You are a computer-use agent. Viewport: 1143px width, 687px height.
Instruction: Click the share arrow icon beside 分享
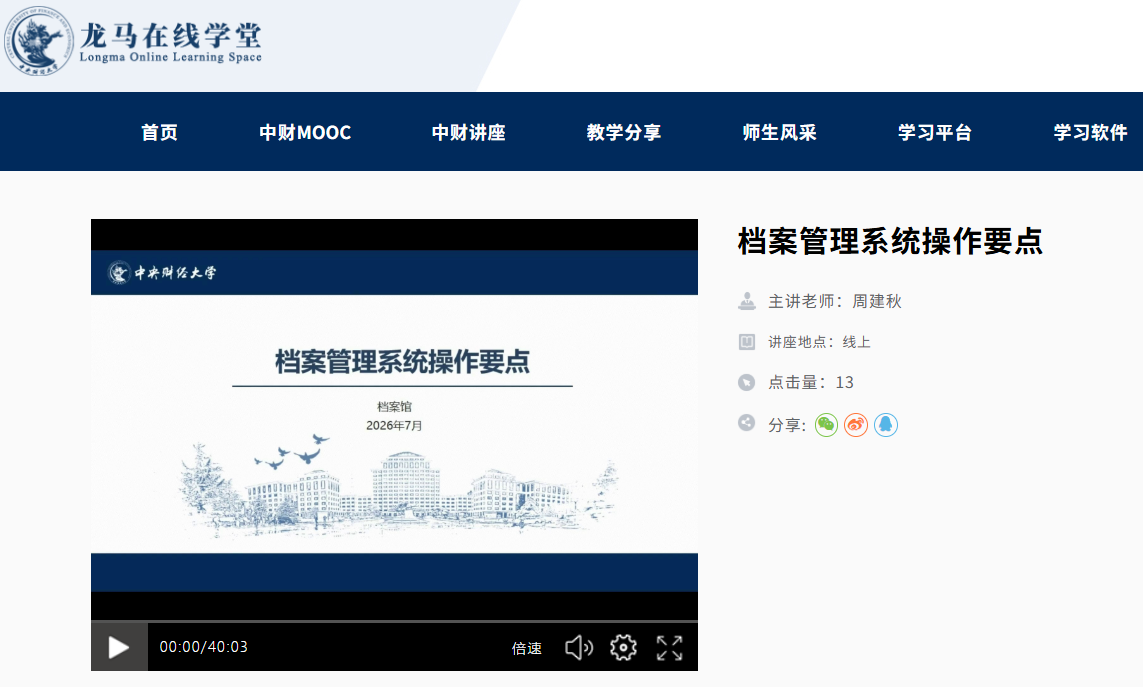click(746, 423)
